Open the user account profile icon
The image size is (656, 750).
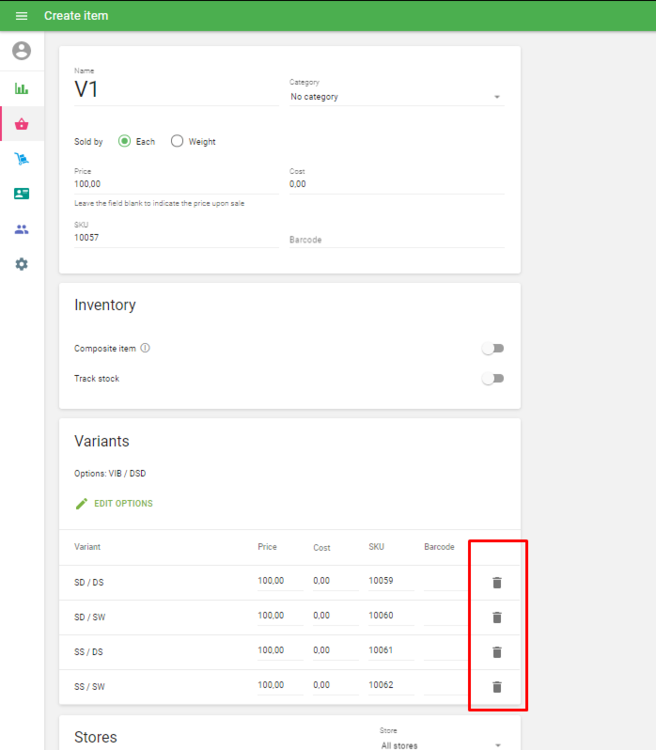21,51
